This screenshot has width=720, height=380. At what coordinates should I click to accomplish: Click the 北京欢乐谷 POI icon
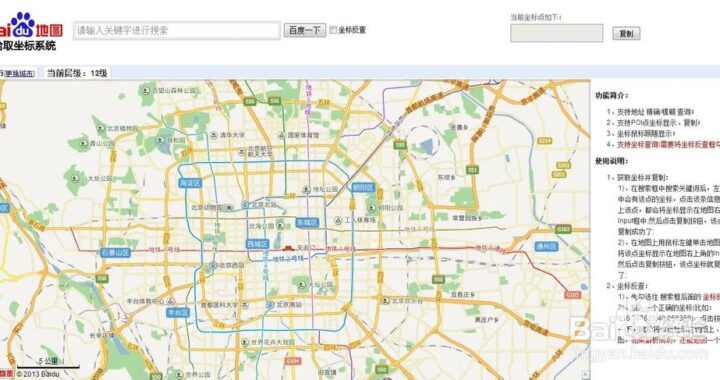[385, 301]
